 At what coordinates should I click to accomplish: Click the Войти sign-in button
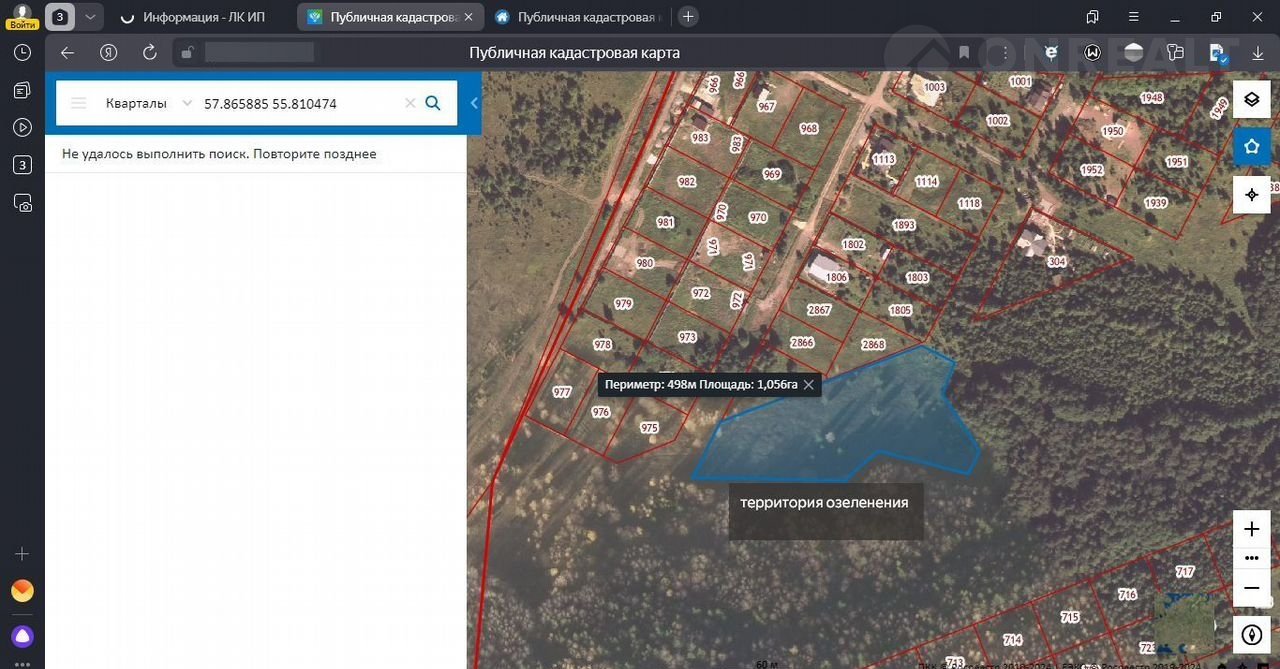coord(21,17)
